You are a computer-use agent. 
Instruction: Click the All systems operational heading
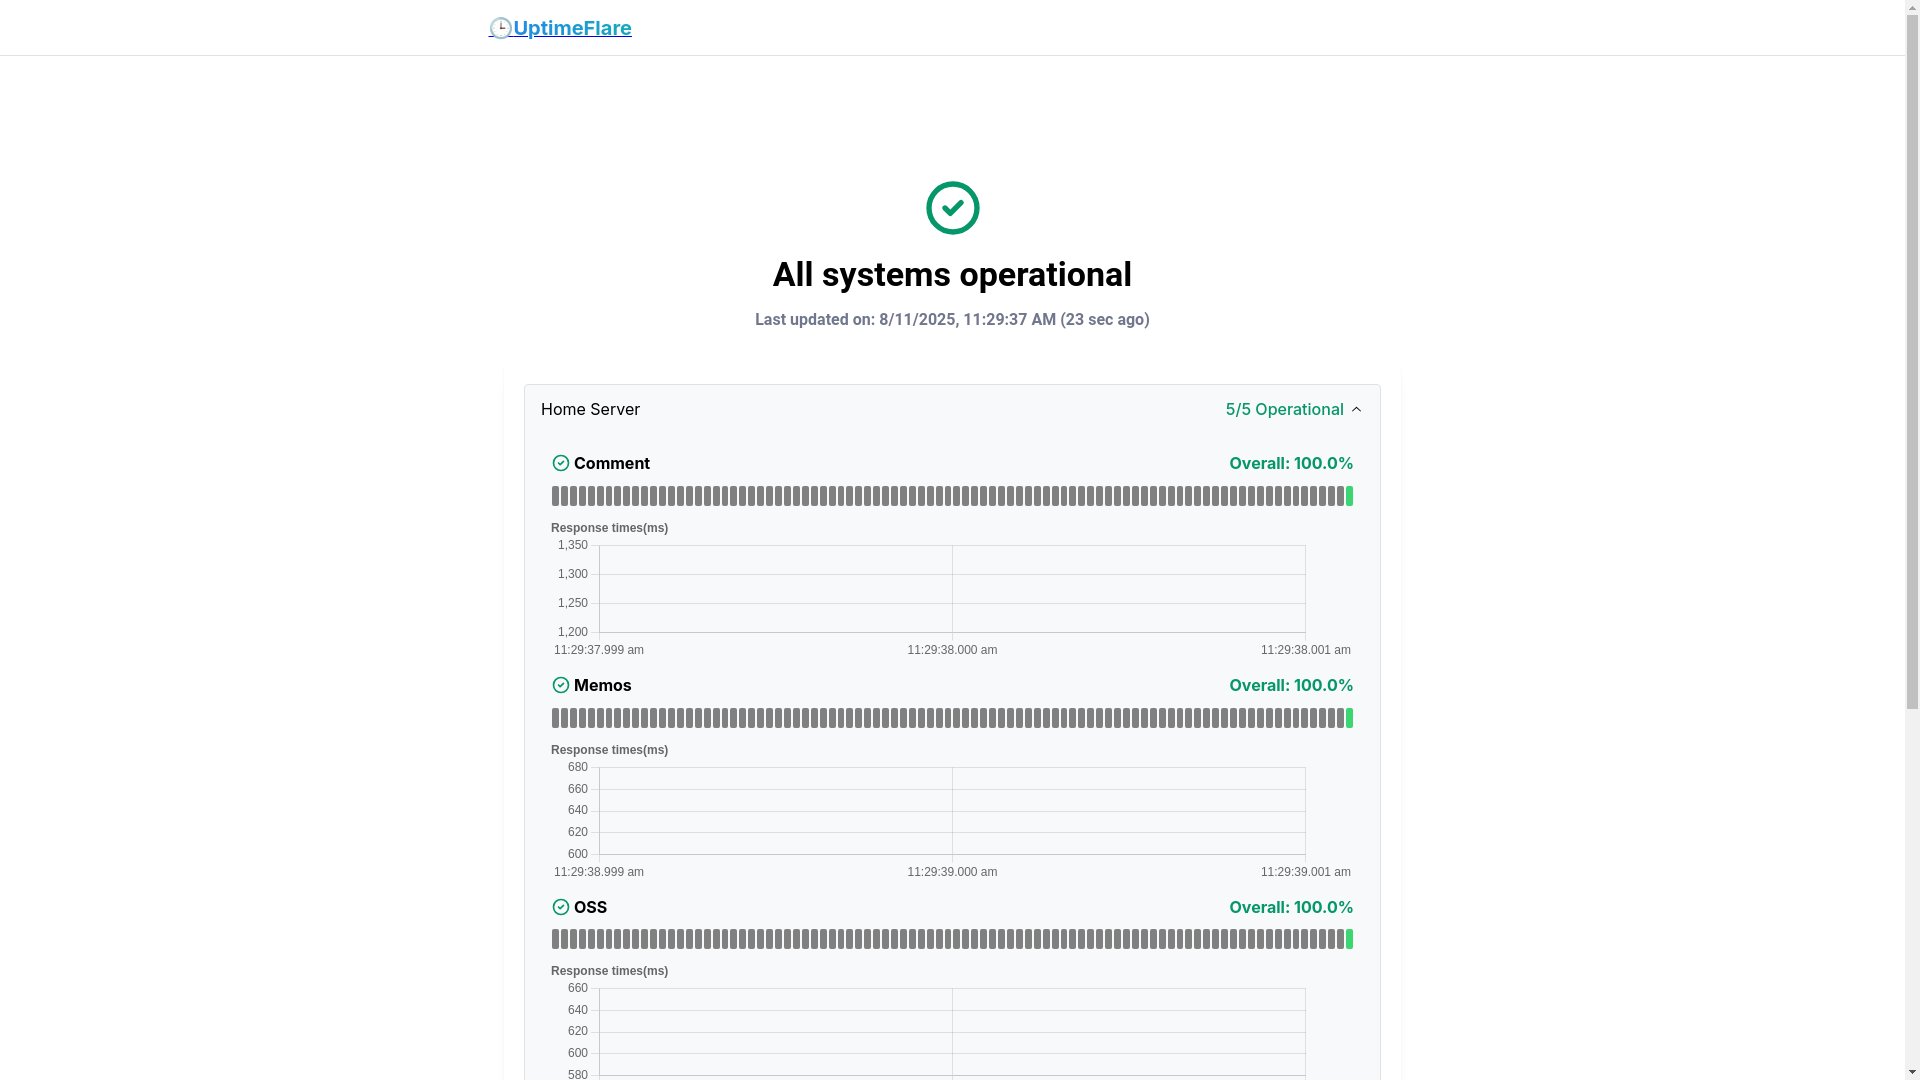tap(952, 275)
